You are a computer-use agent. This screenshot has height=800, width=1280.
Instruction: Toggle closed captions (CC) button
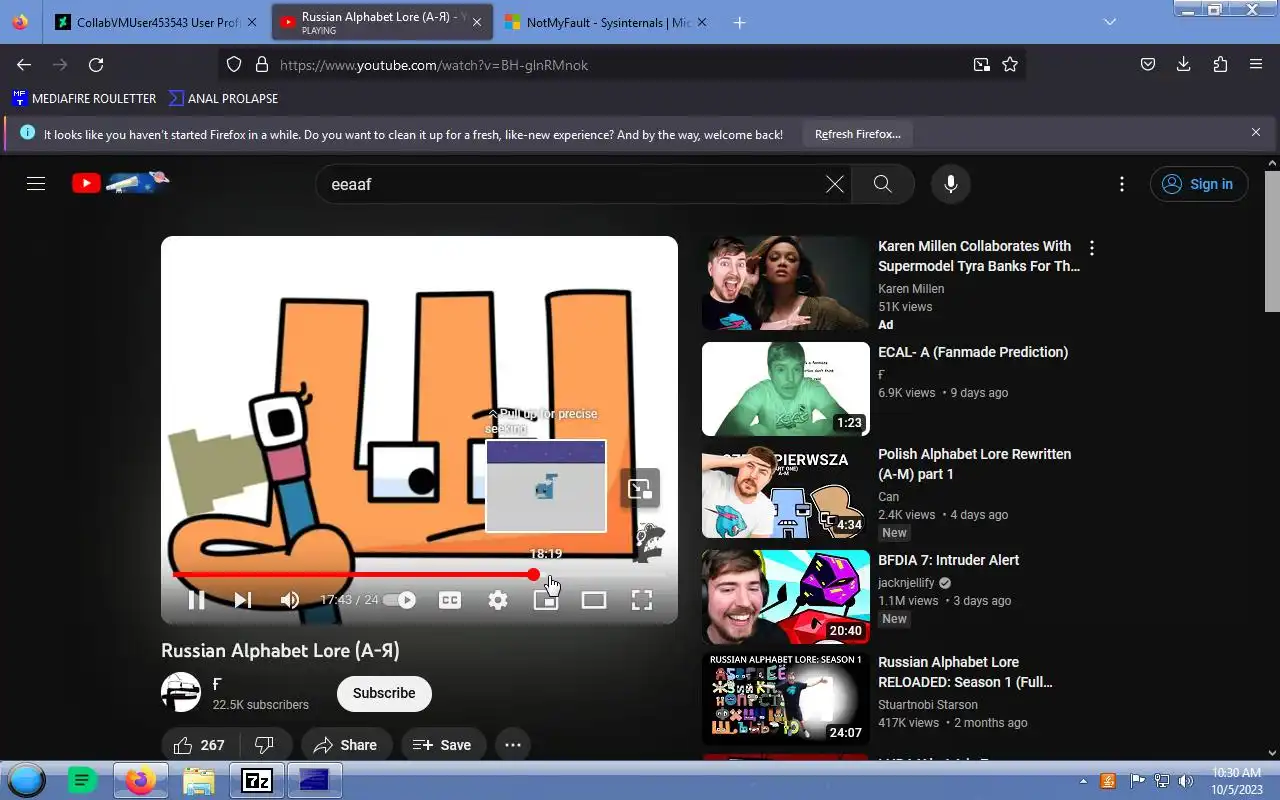pos(450,600)
